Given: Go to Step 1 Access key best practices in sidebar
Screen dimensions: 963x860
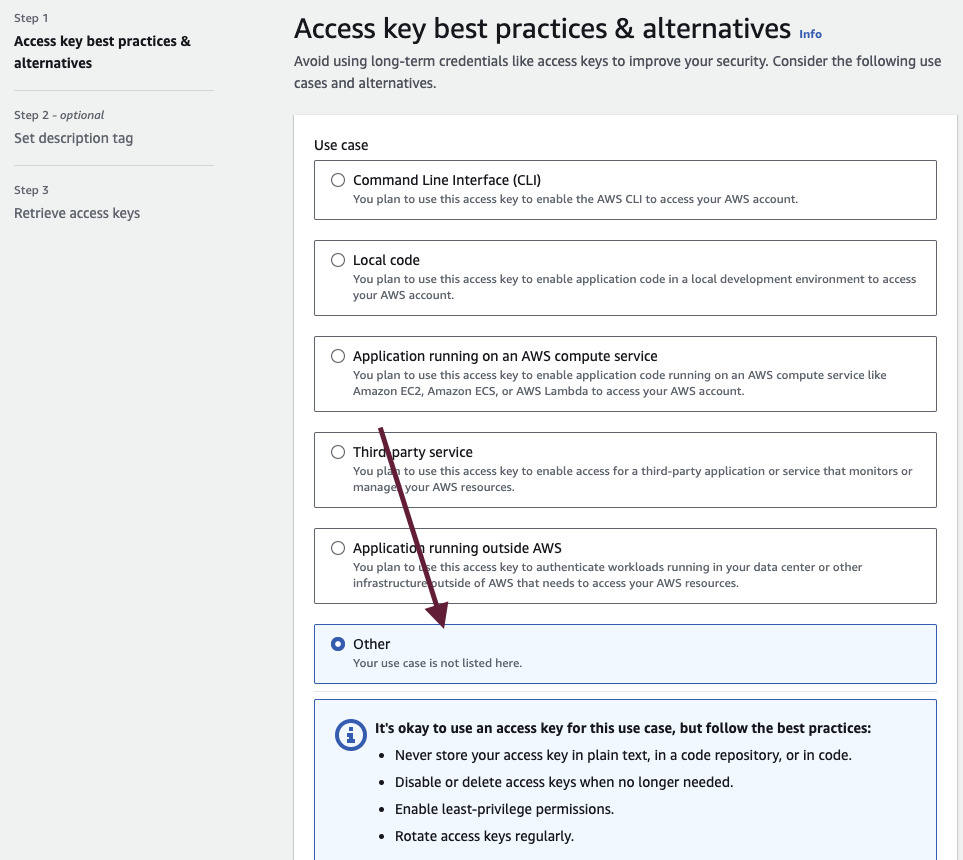Looking at the screenshot, I should point(102,52).
